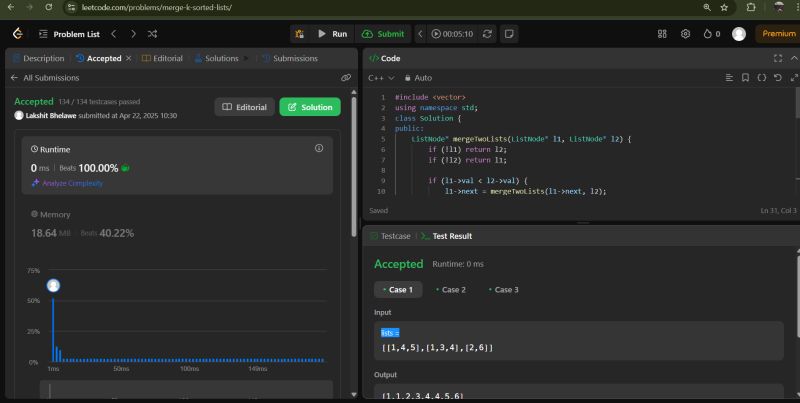The height and width of the screenshot is (403, 800).
Task: Toggle the Auto lock setting
Action: click(418, 78)
